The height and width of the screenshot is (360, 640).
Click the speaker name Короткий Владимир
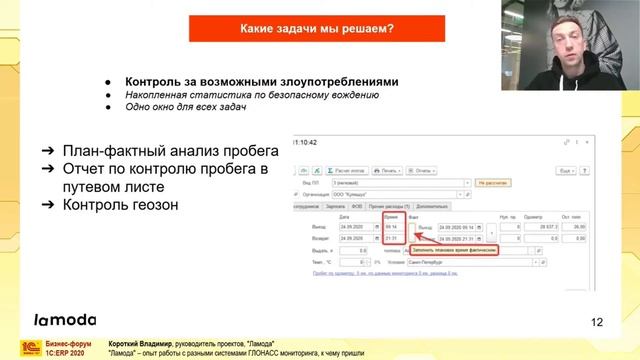[x=140, y=344]
